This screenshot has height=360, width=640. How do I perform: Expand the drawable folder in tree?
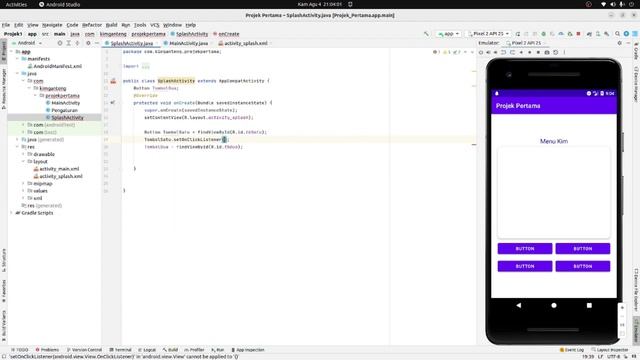point(23,154)
